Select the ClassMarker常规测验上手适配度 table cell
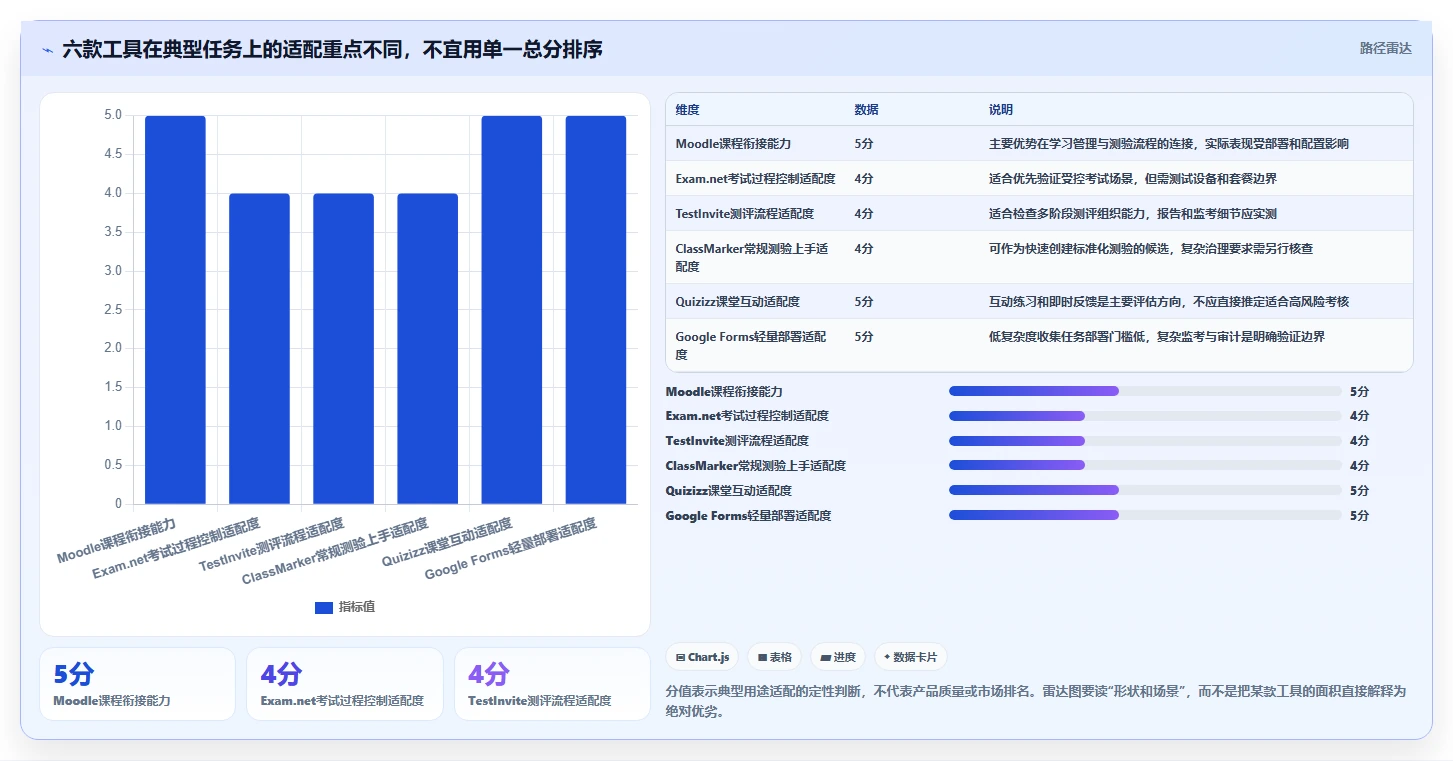Viewport: 1453px width, 761px height. point(752,258)
